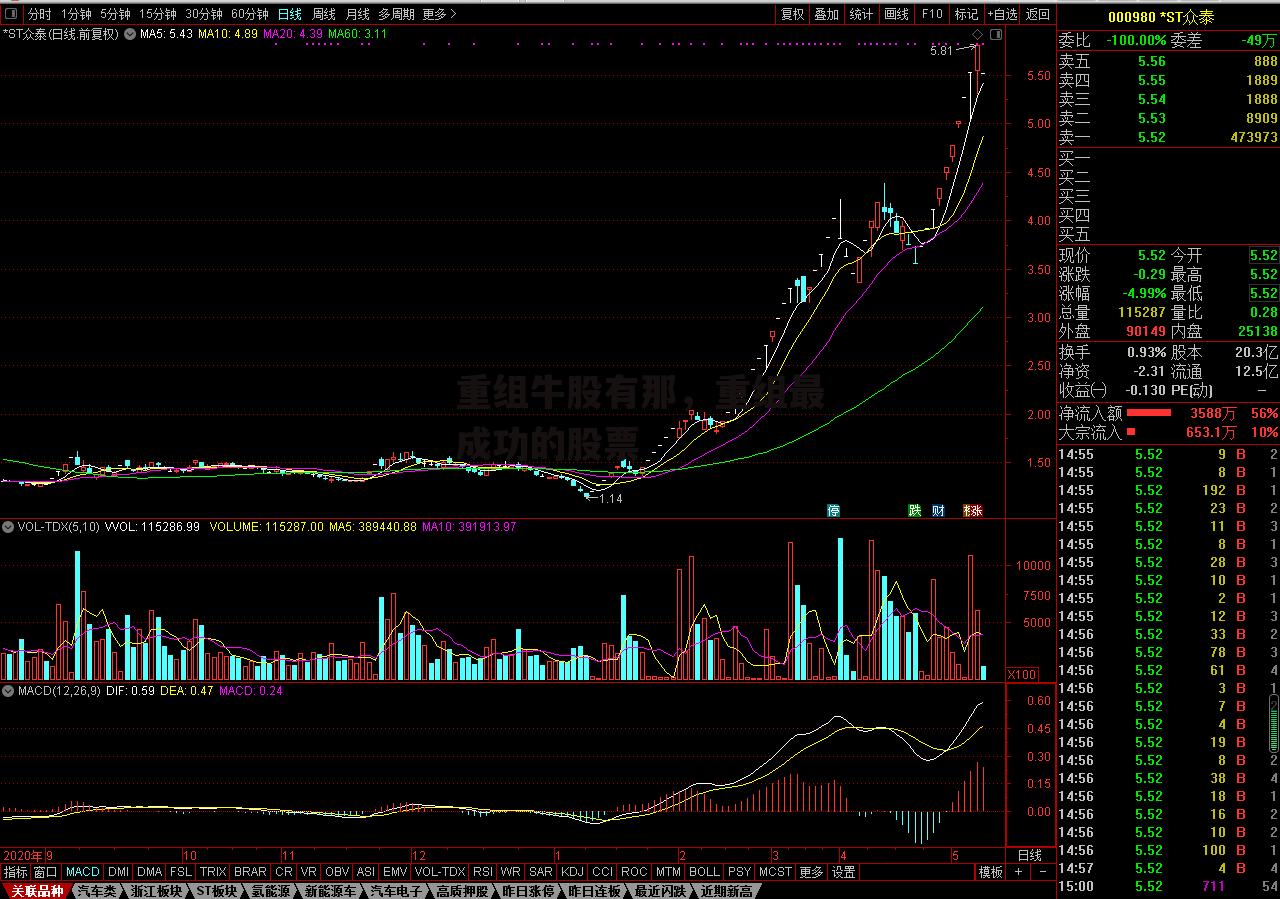Open the 浙江板块 sector tab

pyautogui.click(x=157, y=891)
